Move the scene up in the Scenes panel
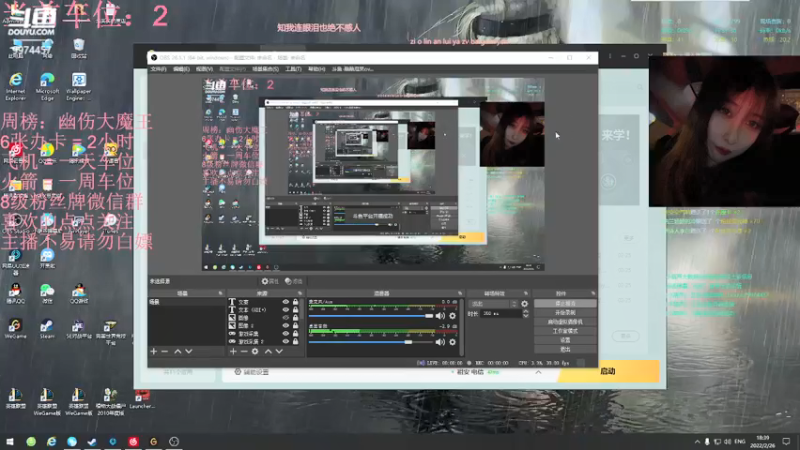The height and width of the screenshot is (450, 800). [178, 352]
